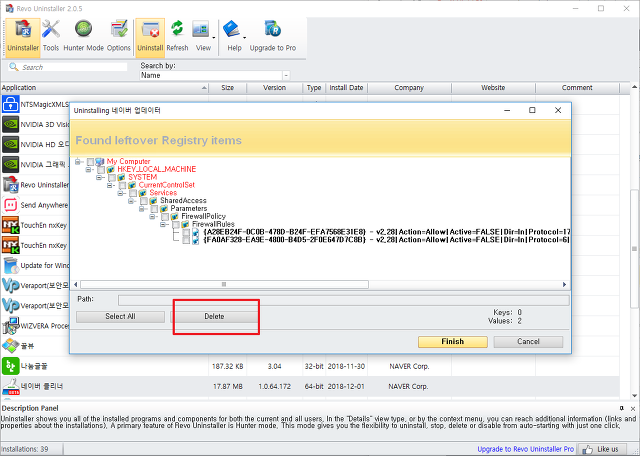
Task: Open Upgrade to Revo Uninstaller Pro link
Action: 525,449
